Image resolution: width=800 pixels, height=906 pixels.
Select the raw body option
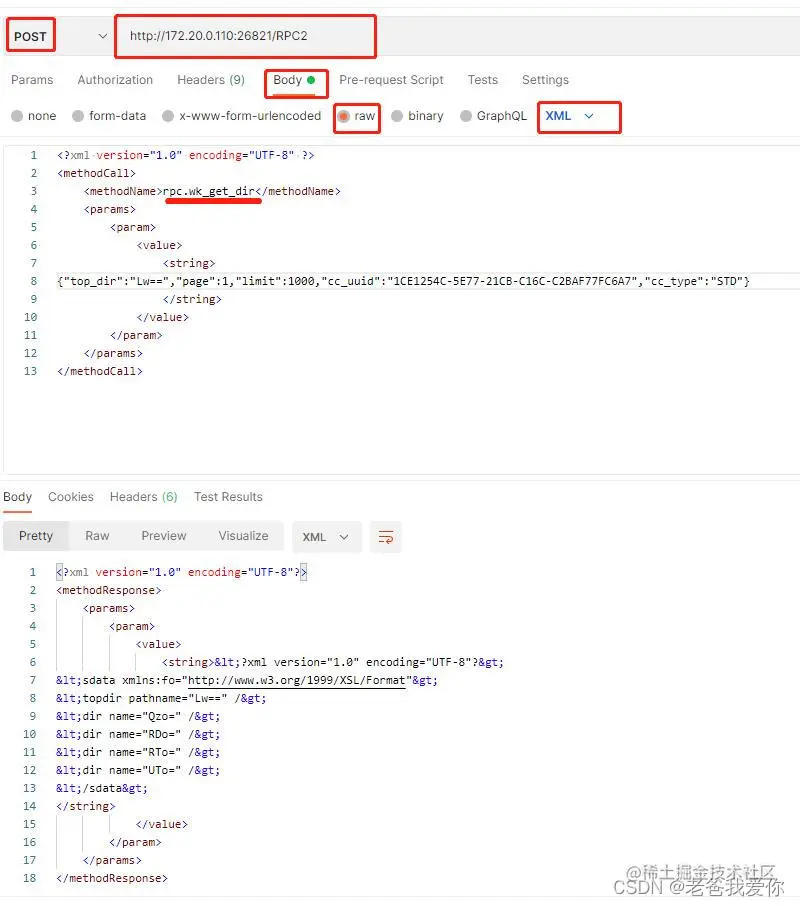[356, 116]
